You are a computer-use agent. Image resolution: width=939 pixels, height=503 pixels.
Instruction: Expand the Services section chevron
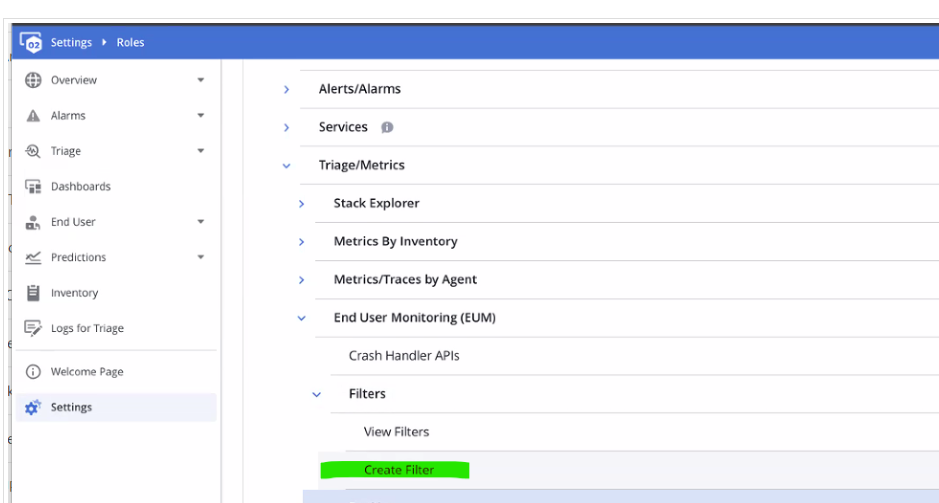286,128
